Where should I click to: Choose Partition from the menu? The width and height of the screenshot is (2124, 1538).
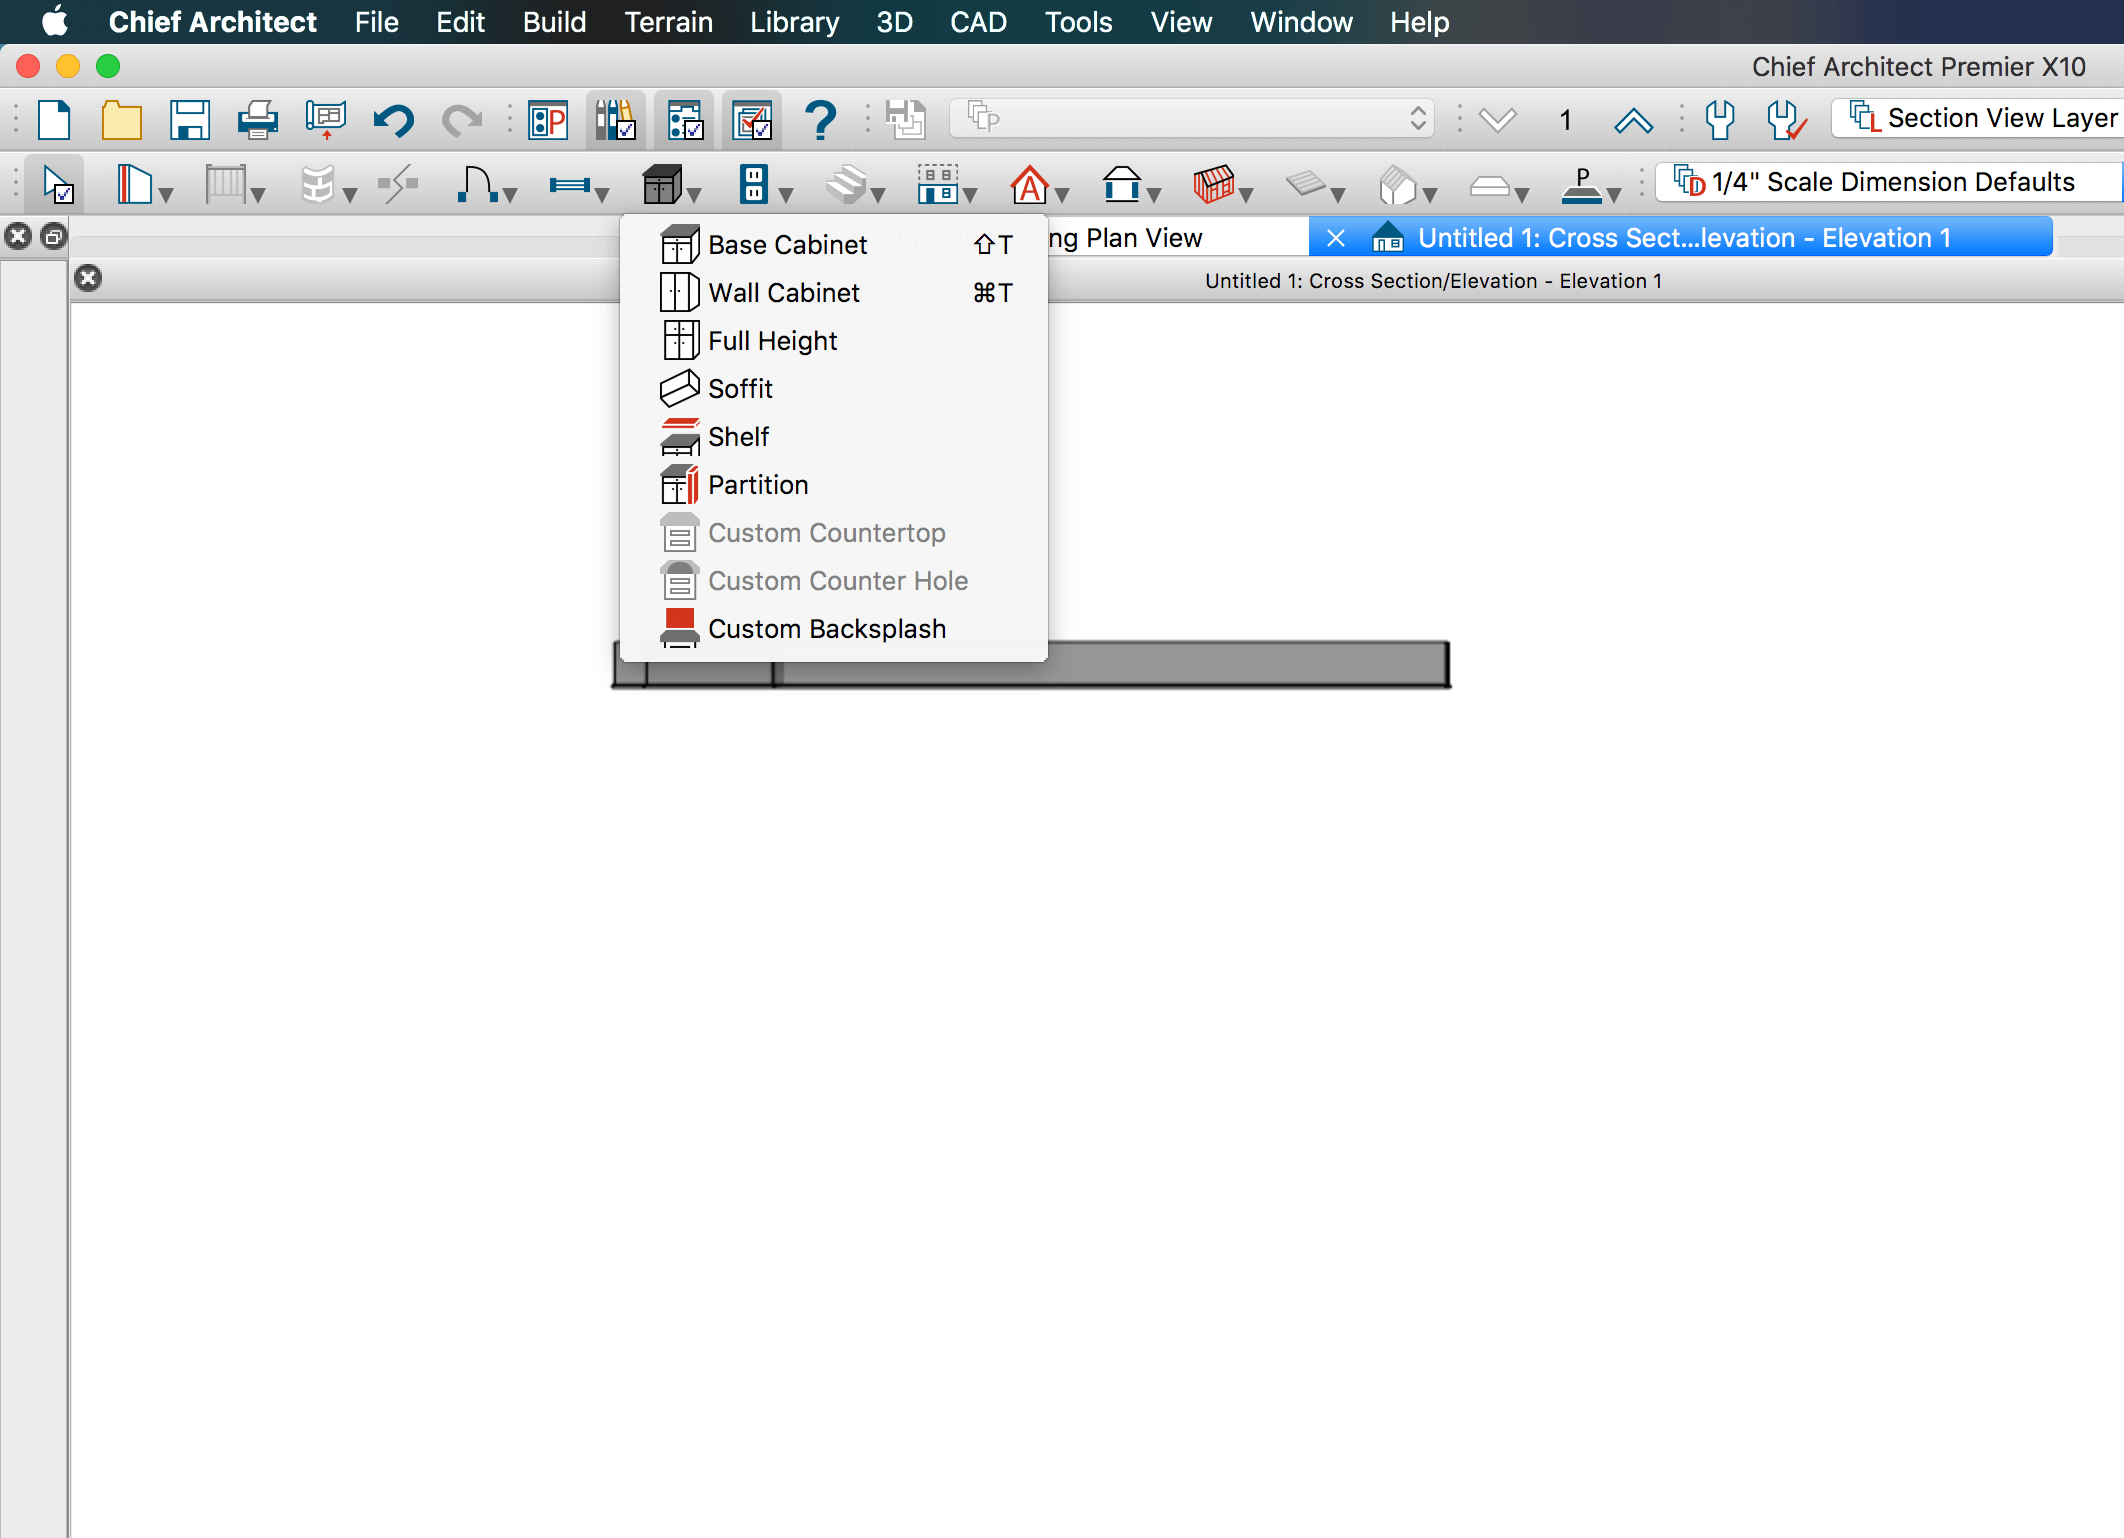[x=834, y=484]
